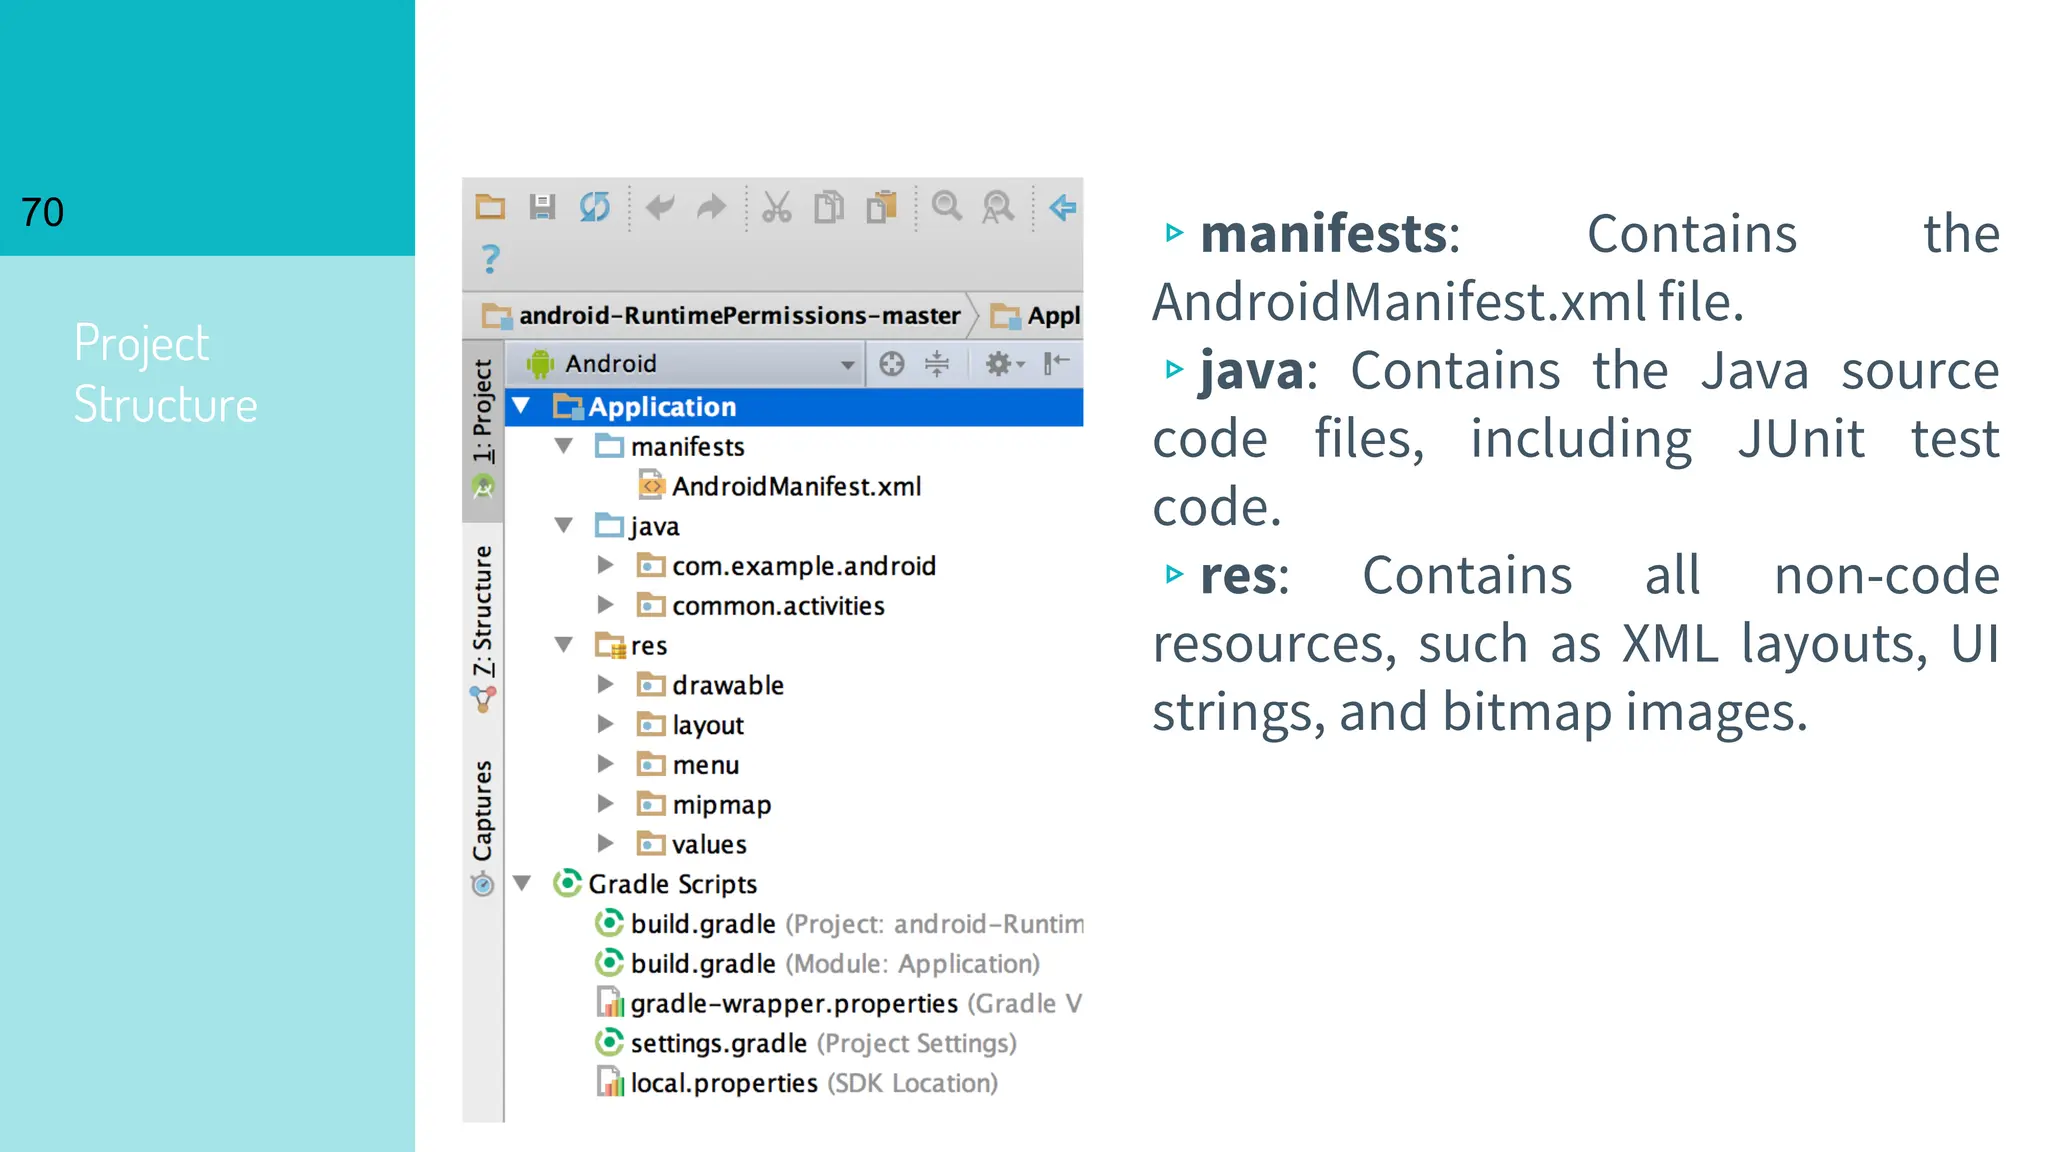The width and height of the screenshot is (2048, 1152).
Task: Open the Captures side tab
Action: (483, 828)
